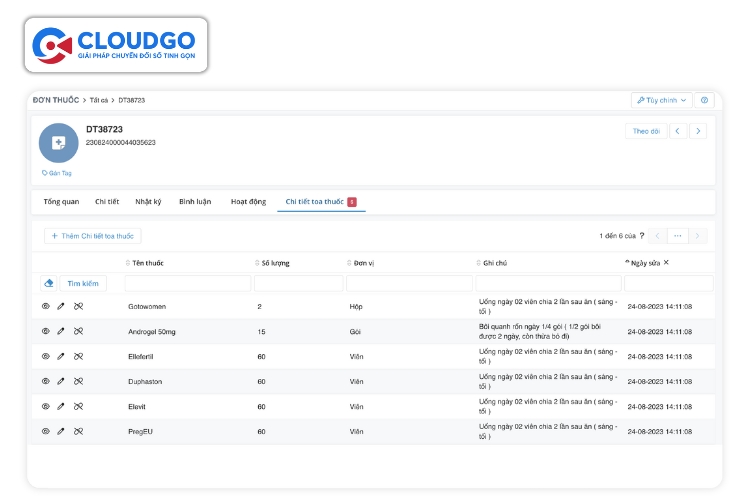This screenshot has height=500, width=750.
Task: View the Elevit row with the eye icon
Action: pyautogui.click(x=45, y=406)
